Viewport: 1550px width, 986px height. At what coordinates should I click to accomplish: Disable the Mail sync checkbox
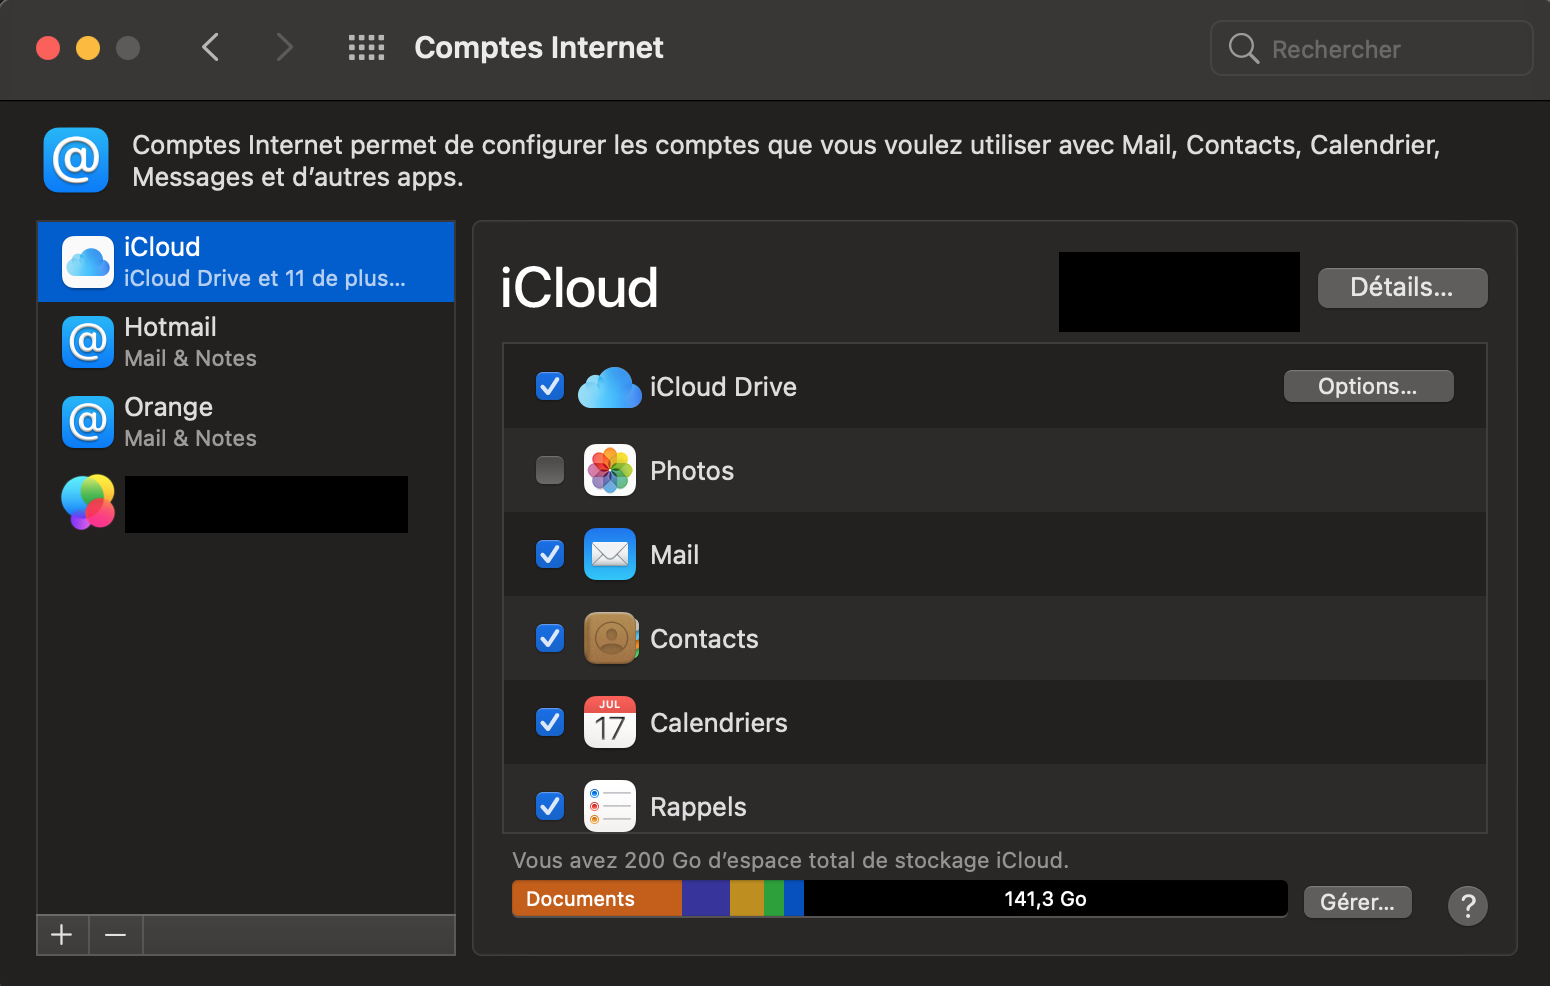[x=550, y=554]
